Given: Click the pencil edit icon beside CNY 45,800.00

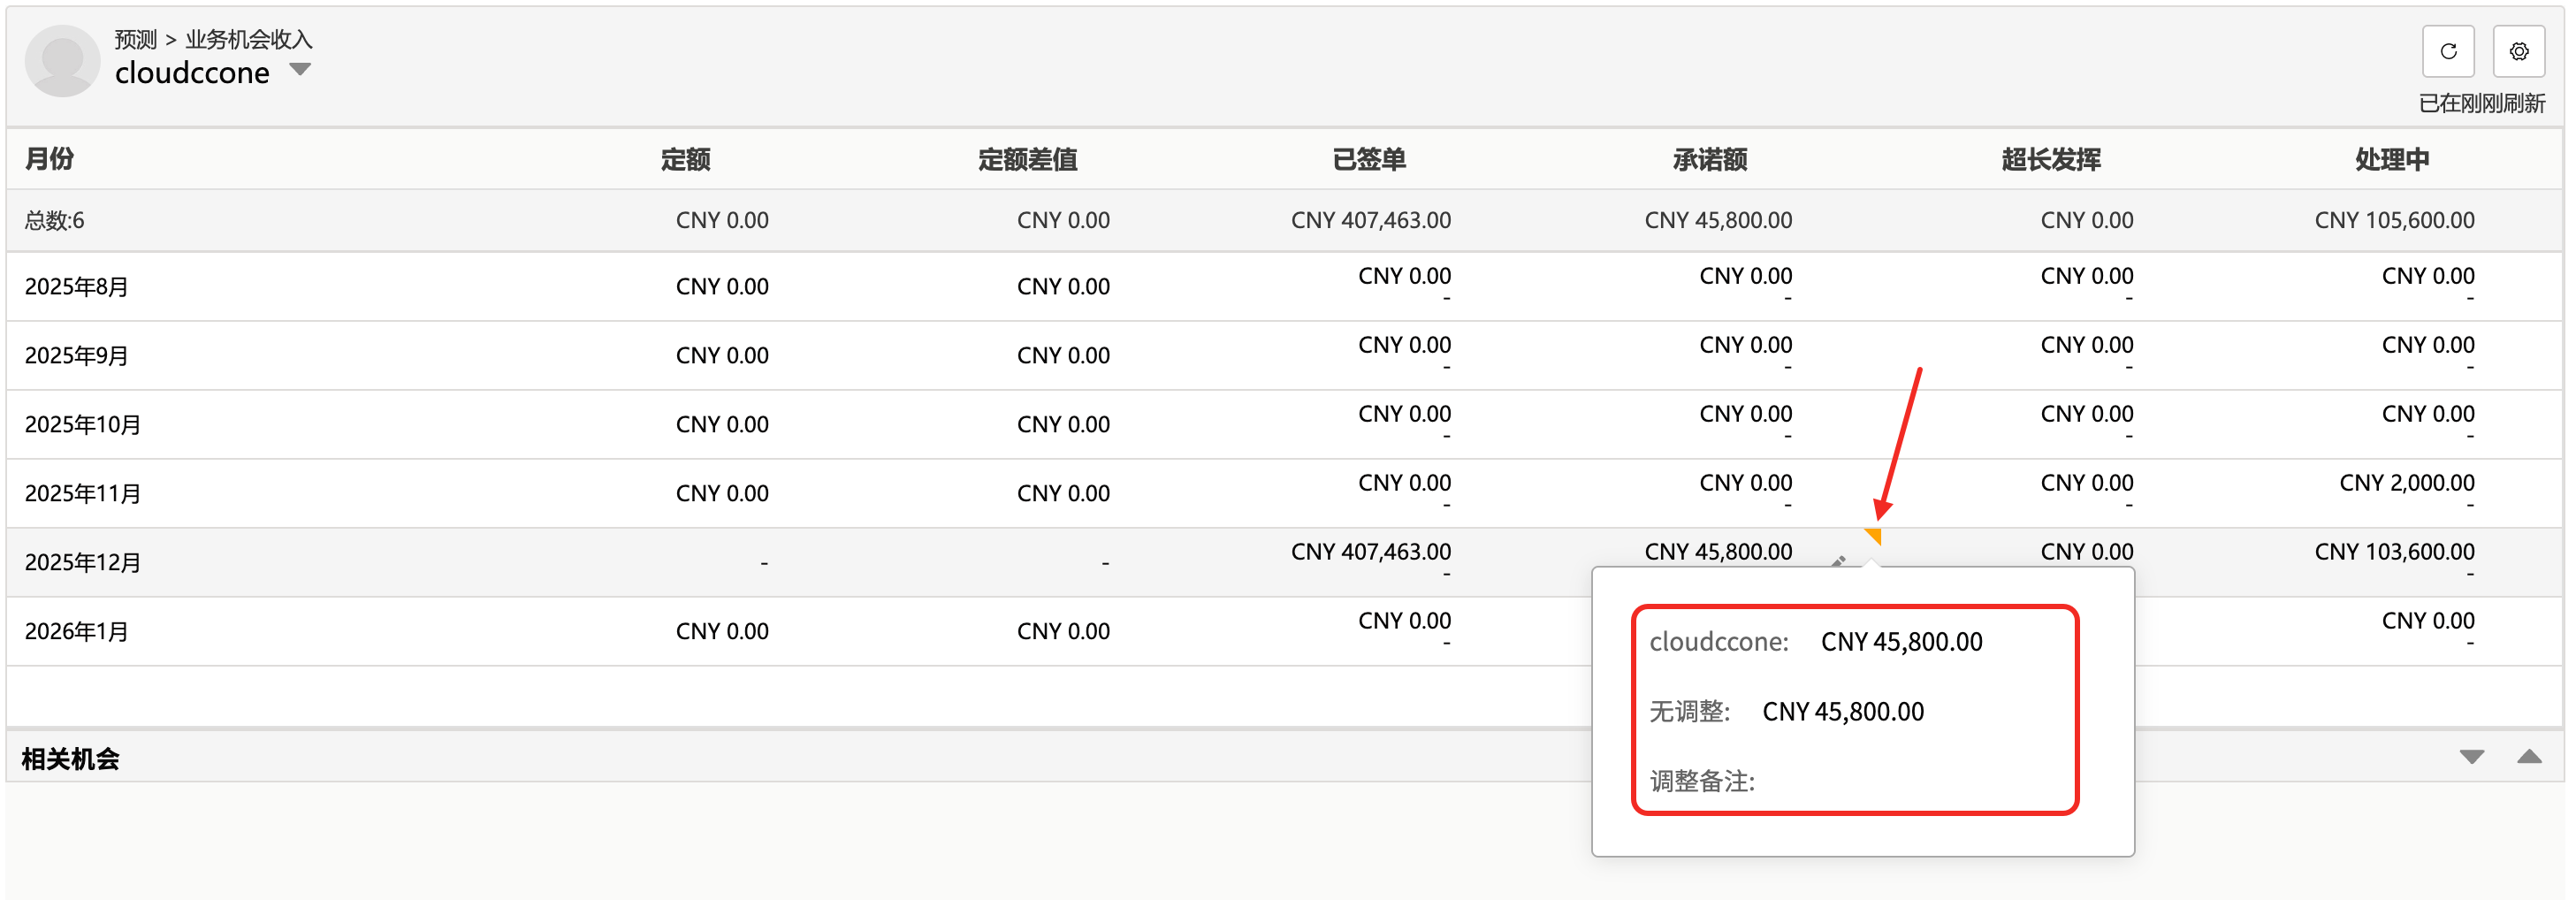Looking at the screenshot, I should pos(1837,561).
